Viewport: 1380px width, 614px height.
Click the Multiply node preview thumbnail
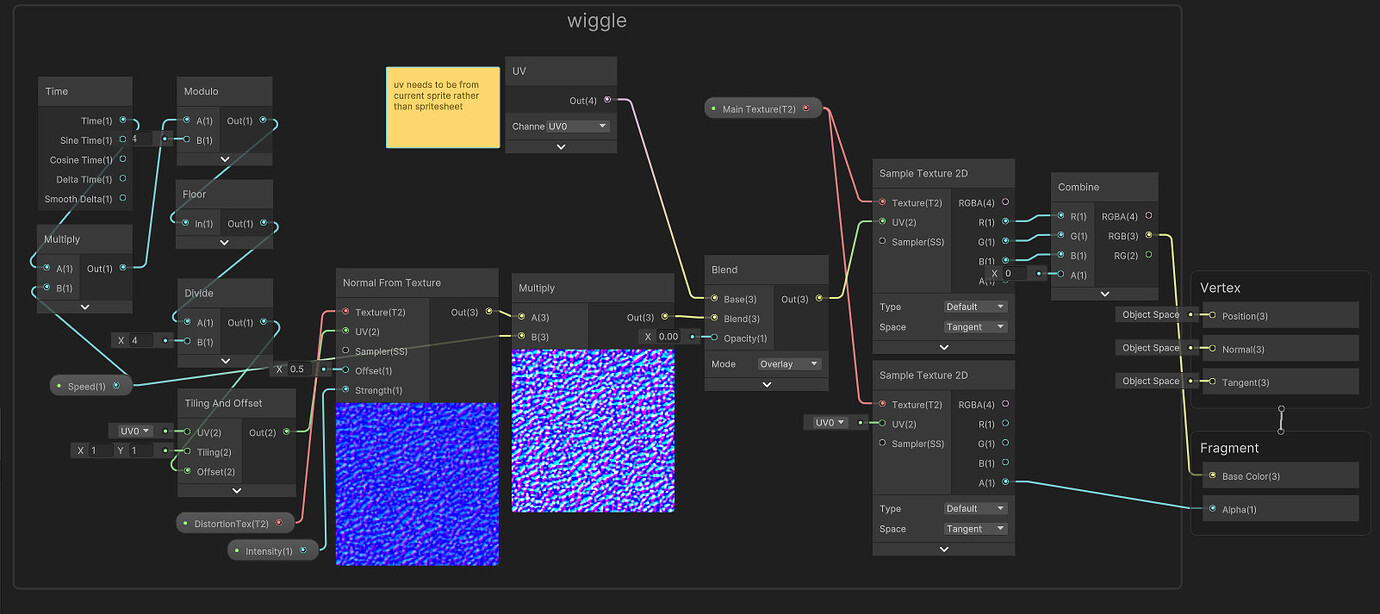coord(593,430)
